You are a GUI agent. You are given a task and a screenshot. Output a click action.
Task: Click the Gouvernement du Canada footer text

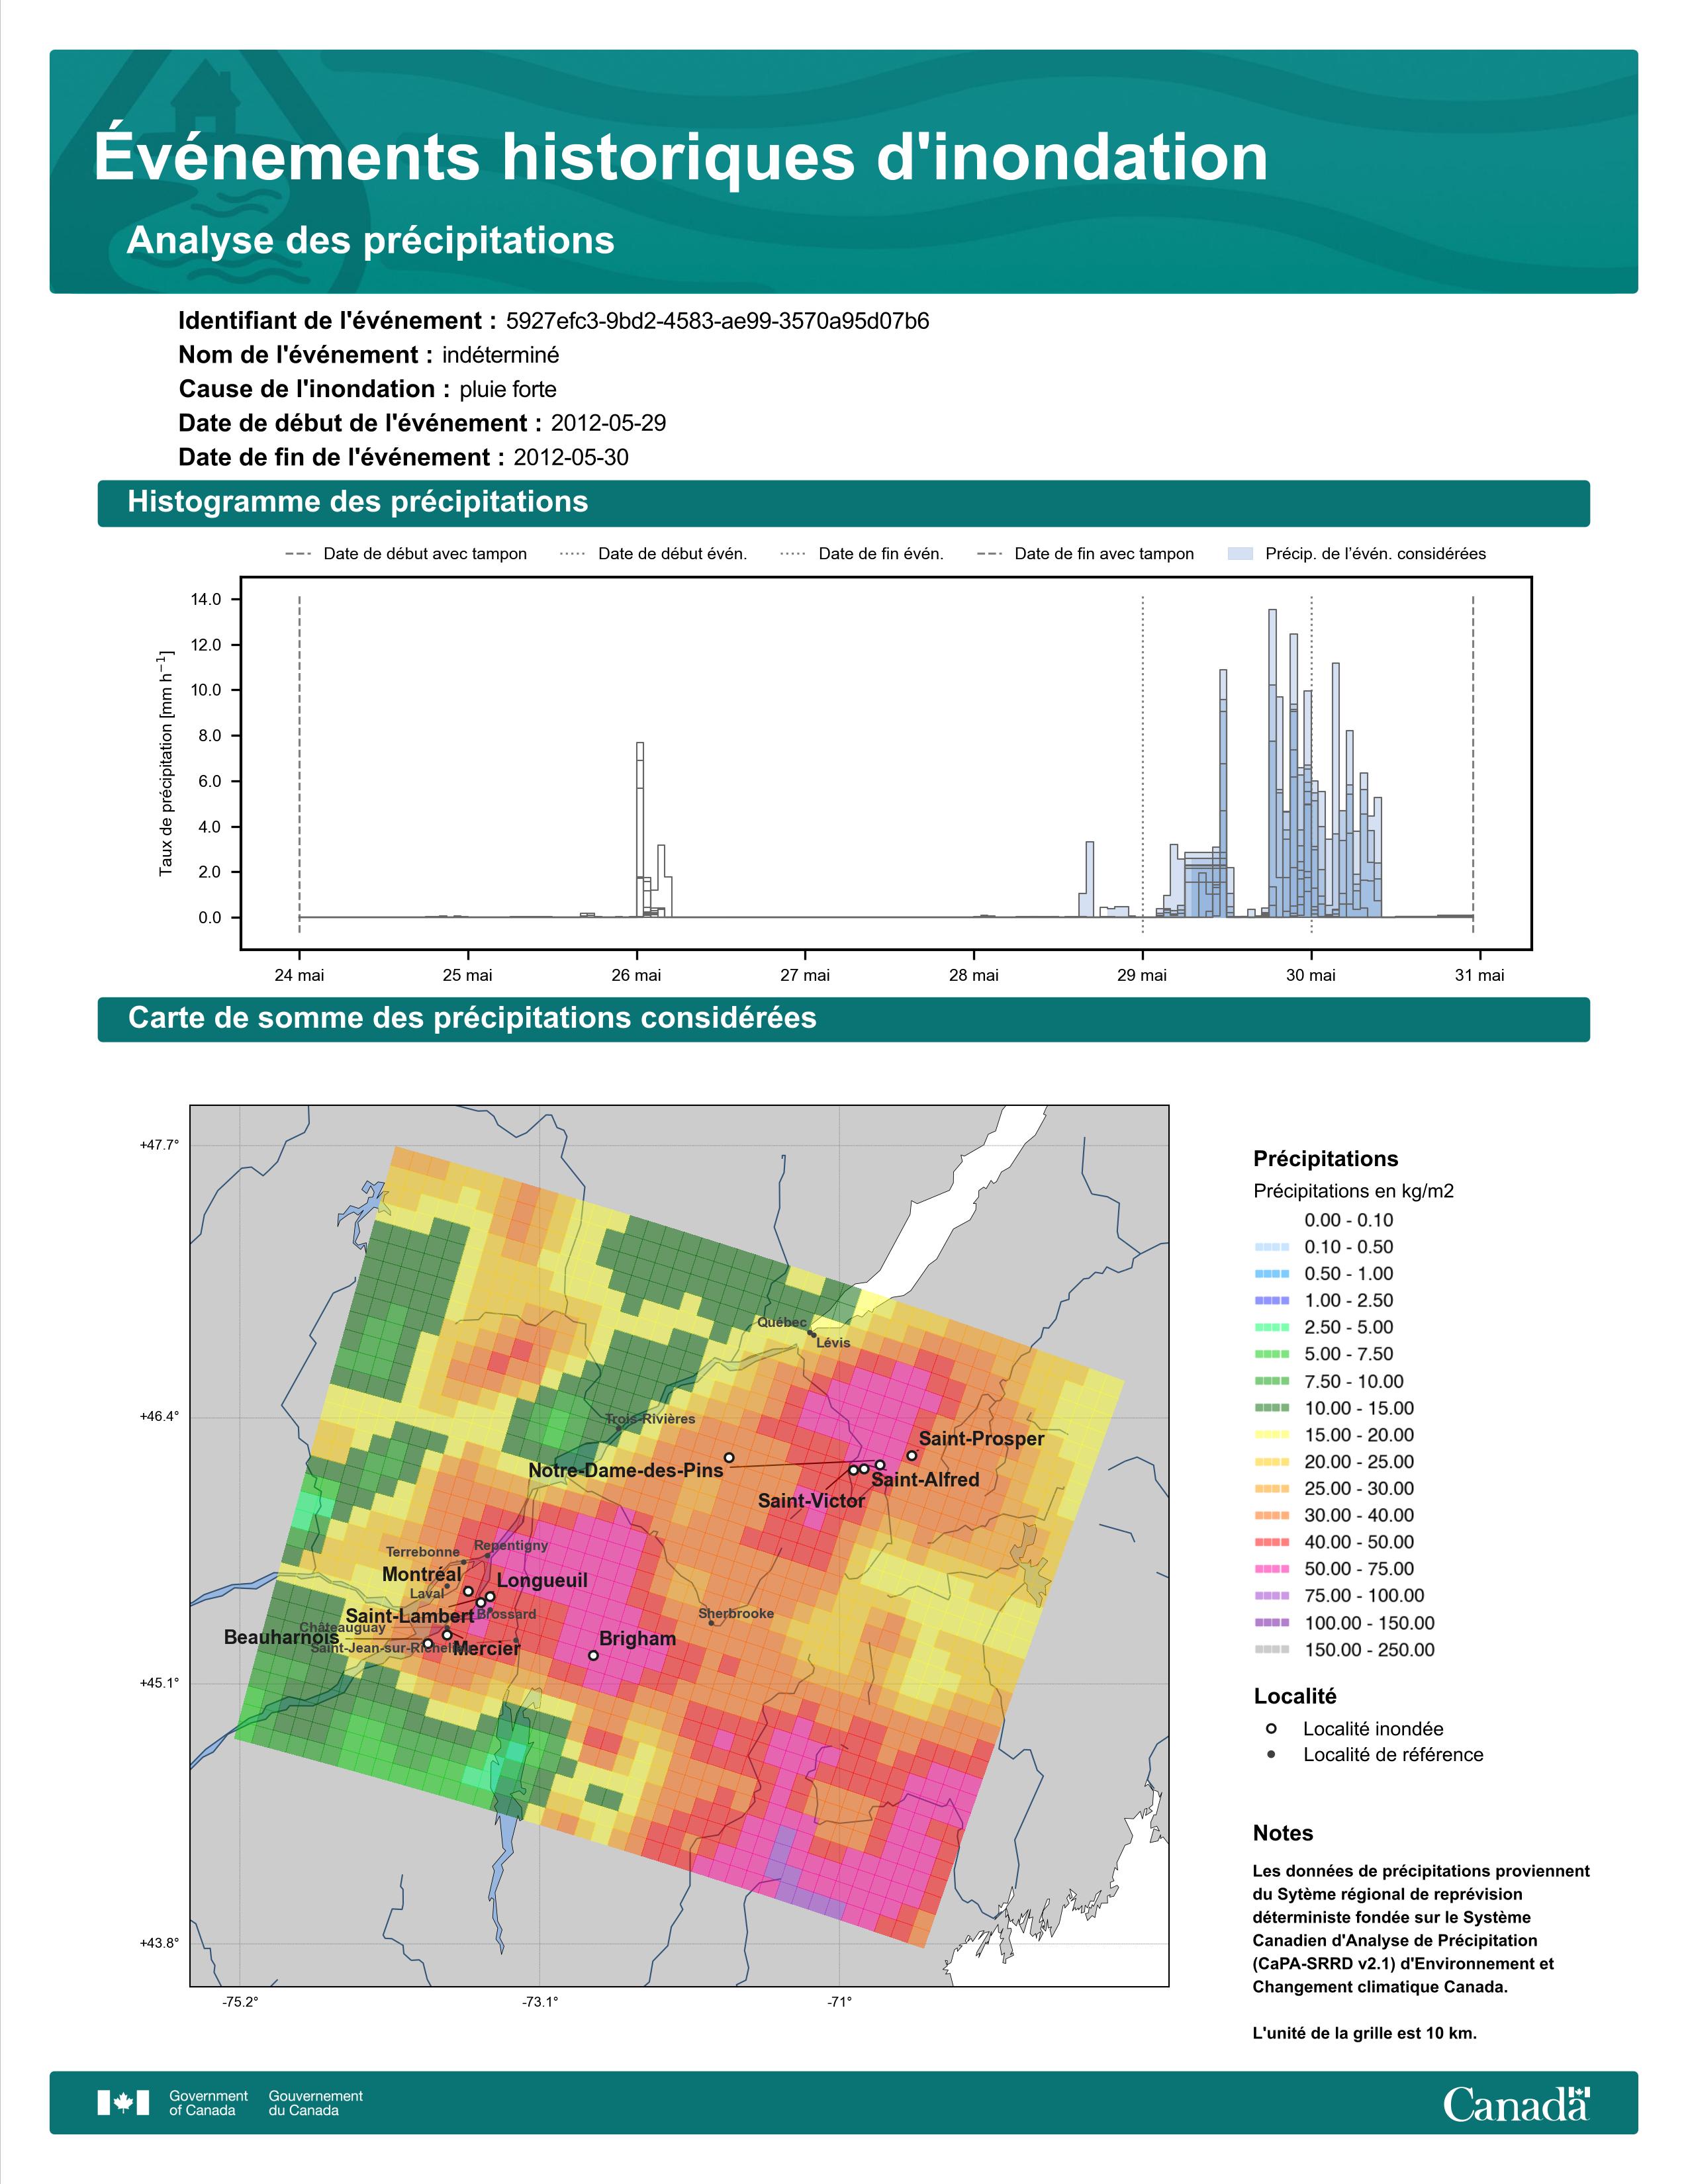pyautogui.click(x=316, y=2103)
